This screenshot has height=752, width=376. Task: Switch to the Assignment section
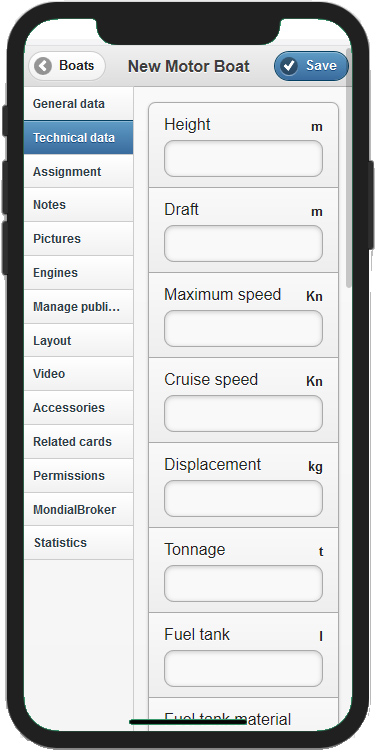[79, 171]
